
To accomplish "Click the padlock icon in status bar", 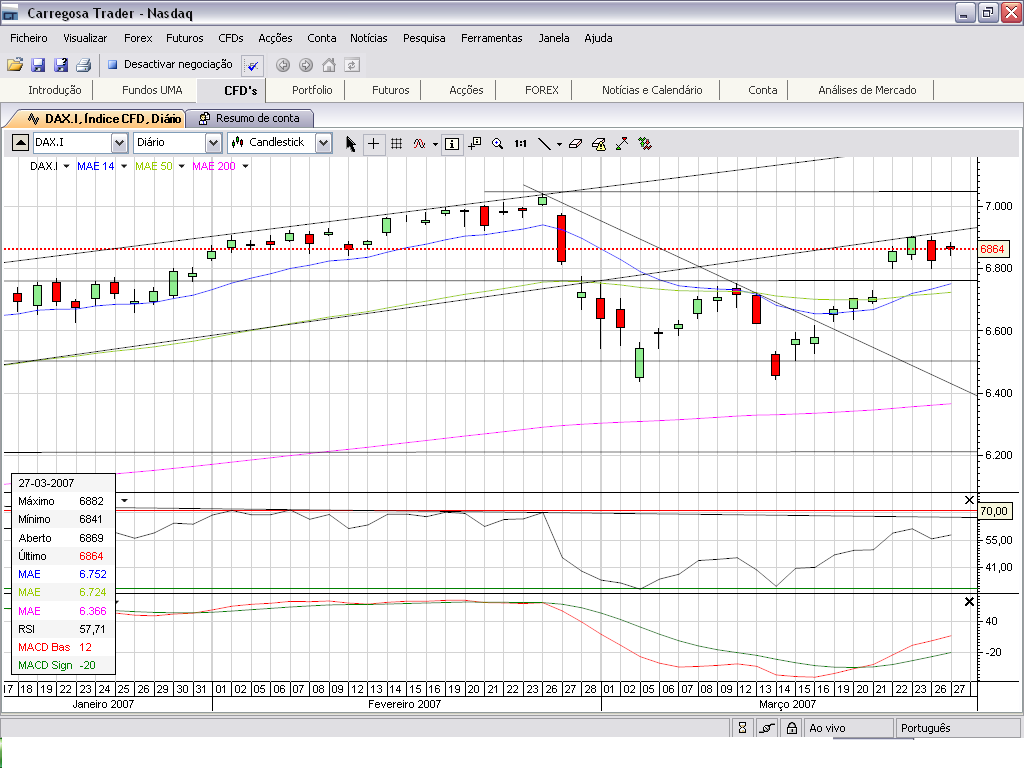I will [x=792, y=728].
